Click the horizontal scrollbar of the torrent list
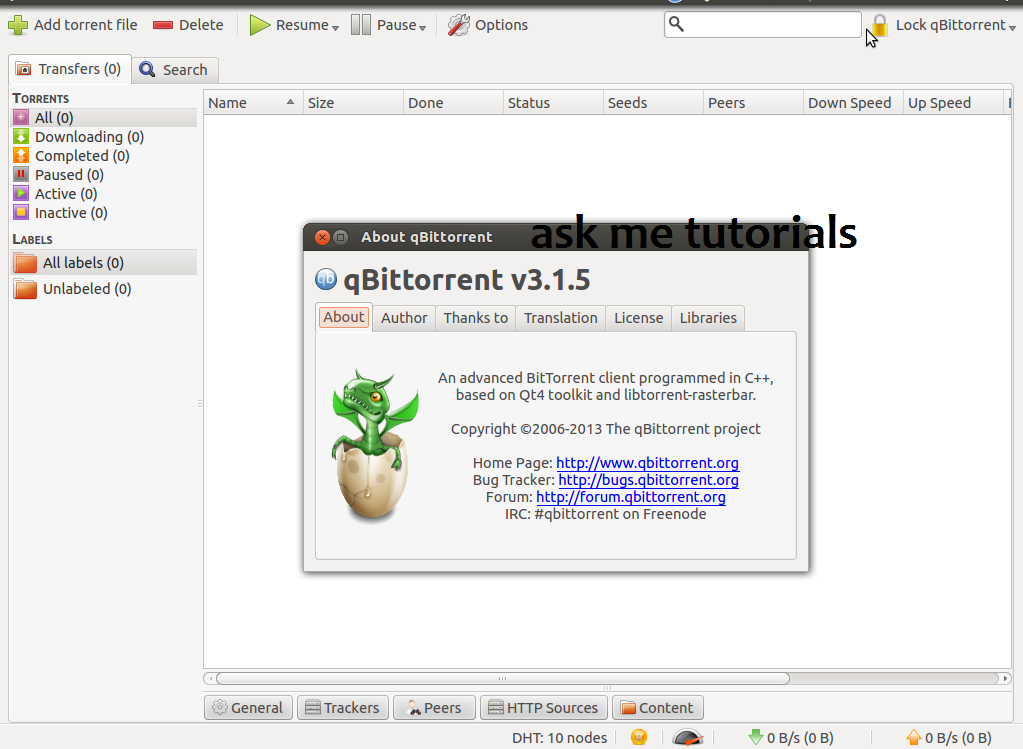The width and height of the screenshot is (1023, 749). click(x=502, y=679)
